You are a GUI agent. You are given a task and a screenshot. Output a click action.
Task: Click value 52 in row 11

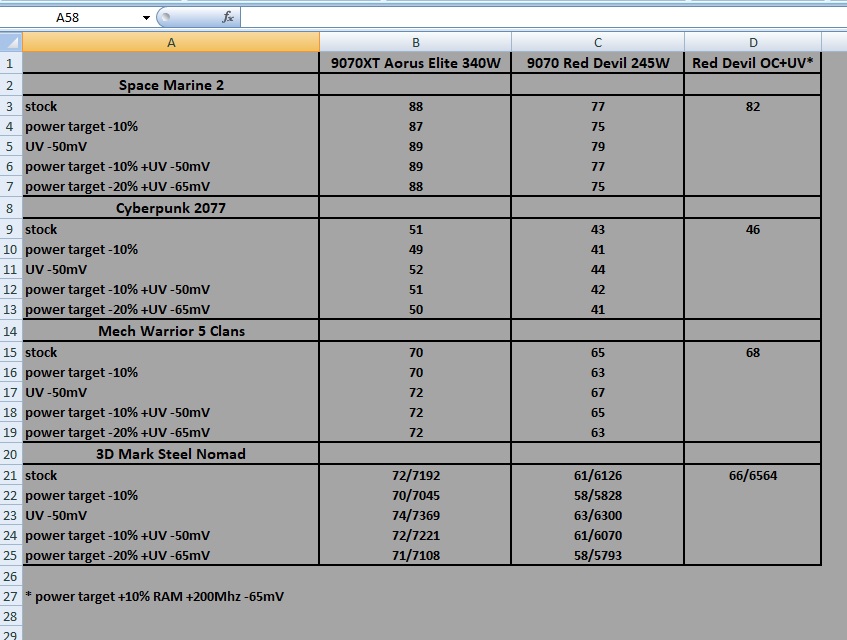(415, 270)
